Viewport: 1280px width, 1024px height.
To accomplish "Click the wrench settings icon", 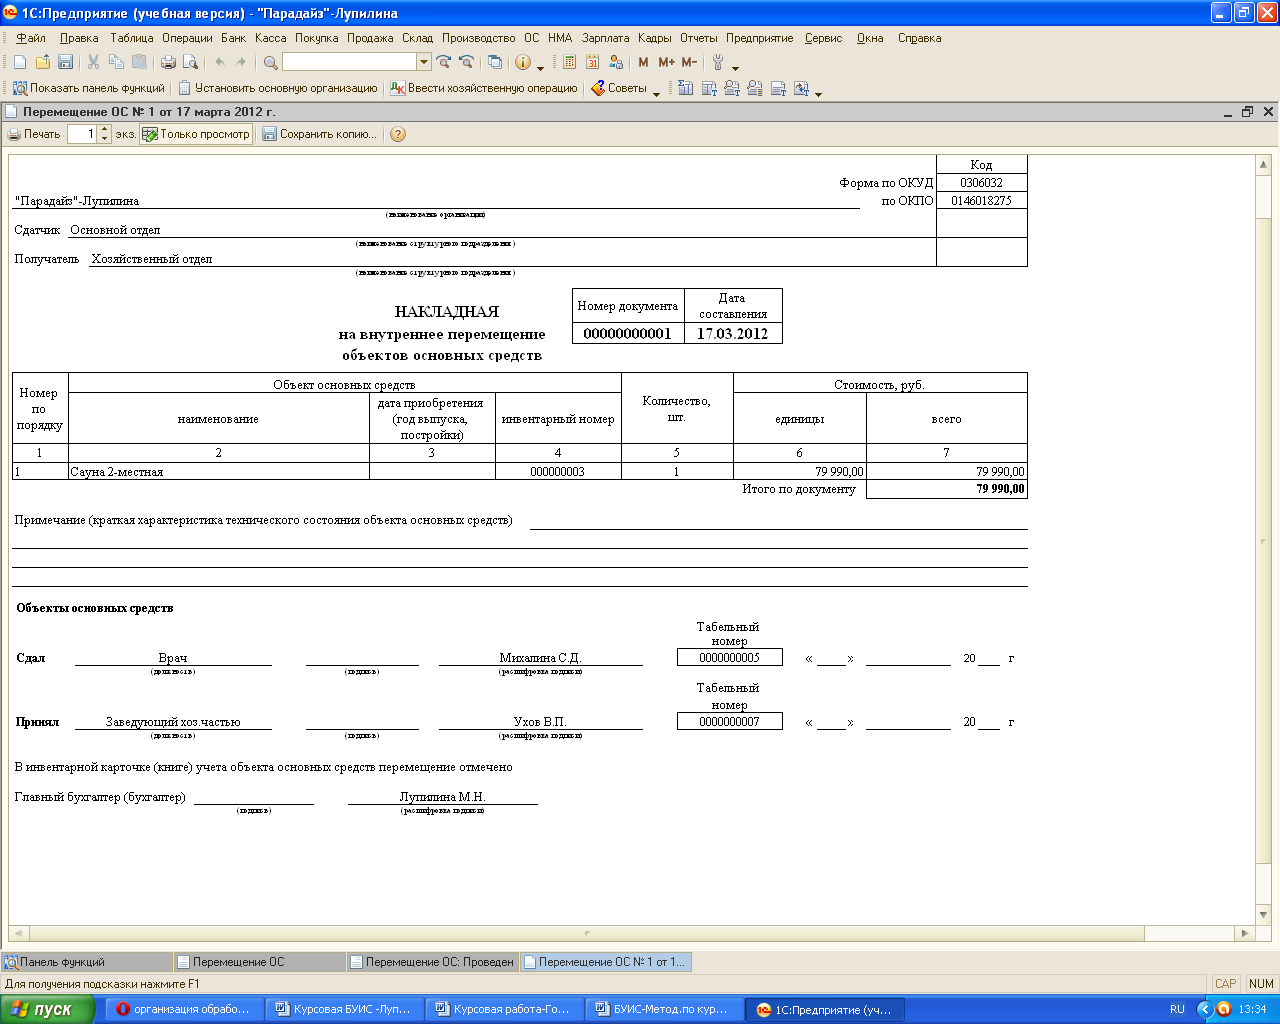I will [718, 62].
